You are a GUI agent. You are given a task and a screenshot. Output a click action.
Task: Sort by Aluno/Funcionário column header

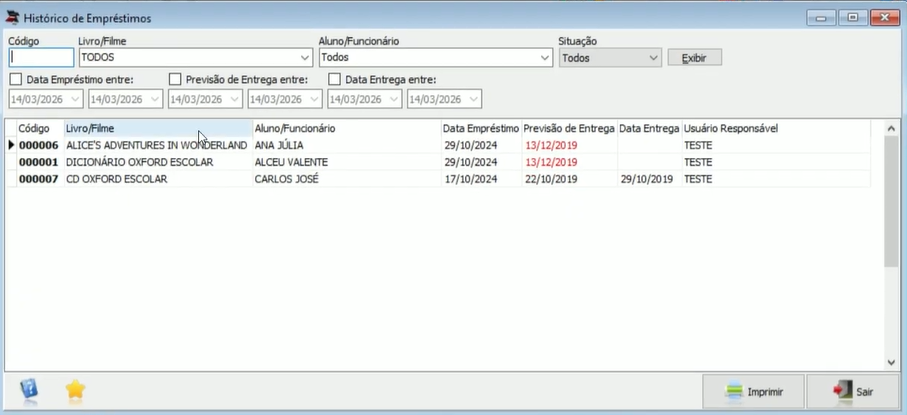[346, 128]
